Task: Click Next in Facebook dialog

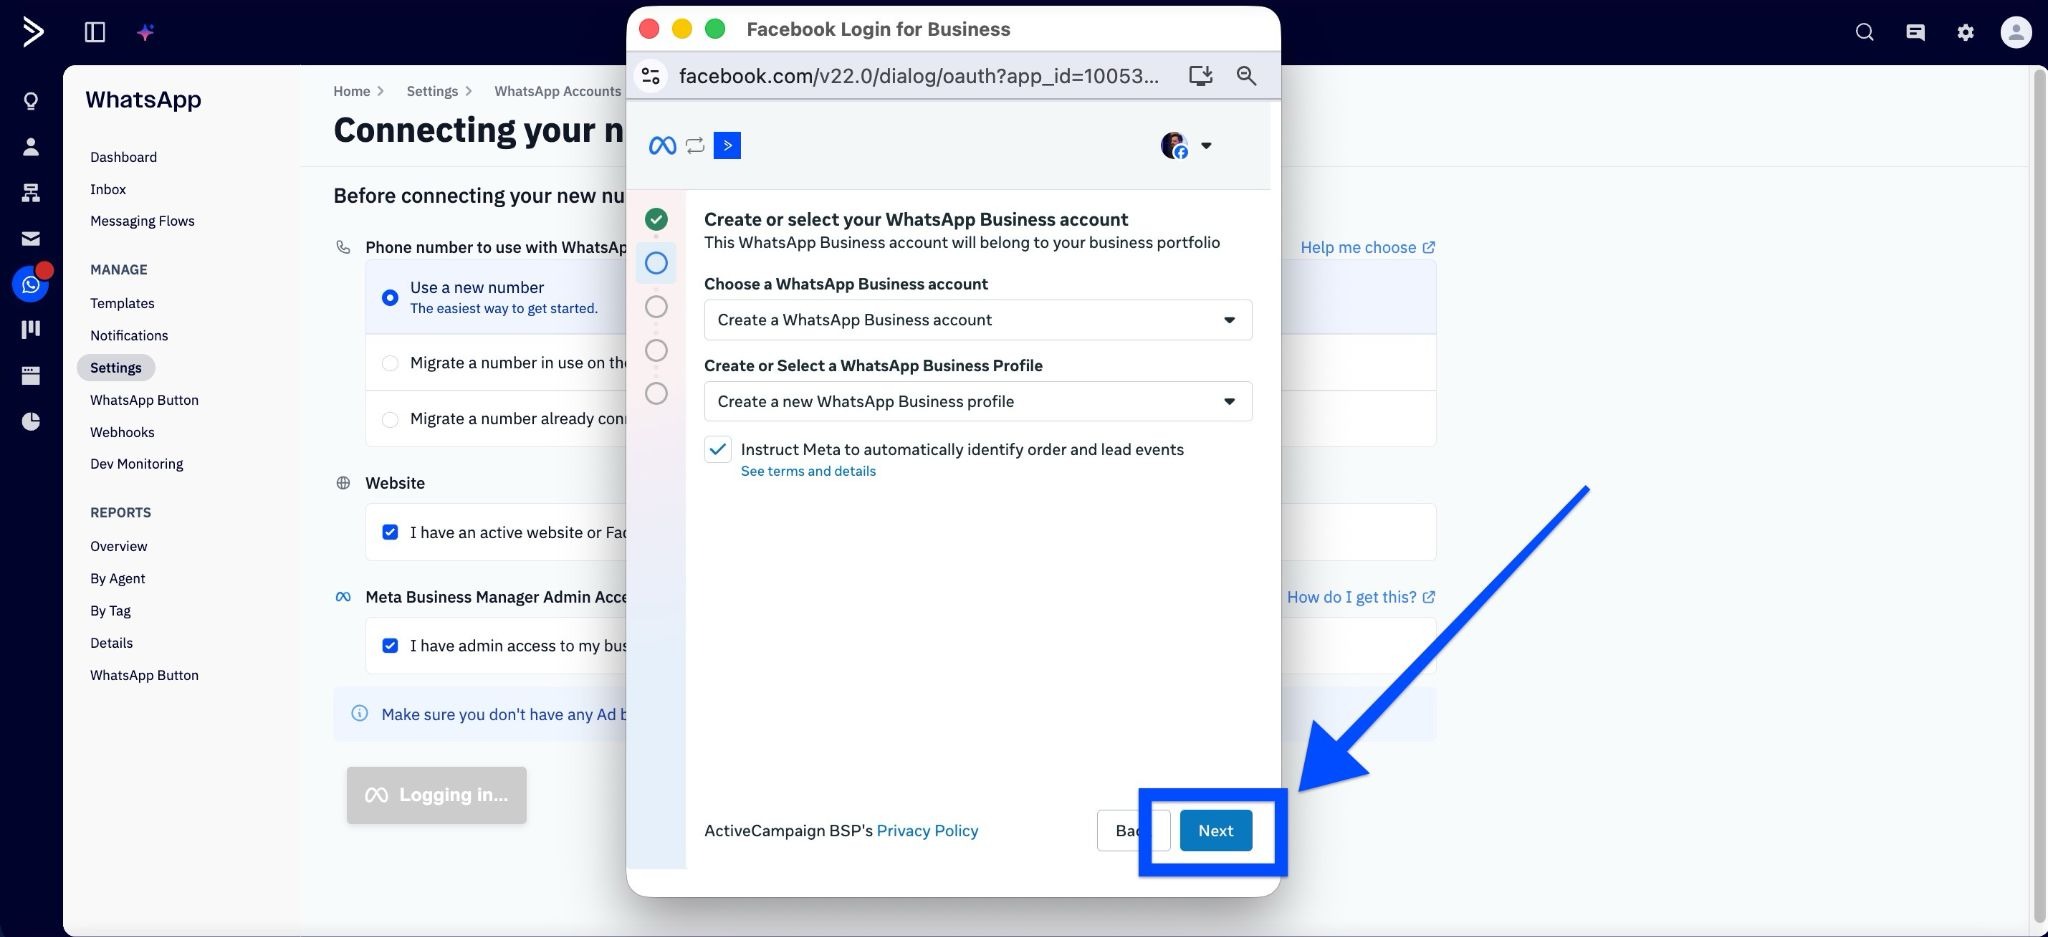Action: [1216, 831]
